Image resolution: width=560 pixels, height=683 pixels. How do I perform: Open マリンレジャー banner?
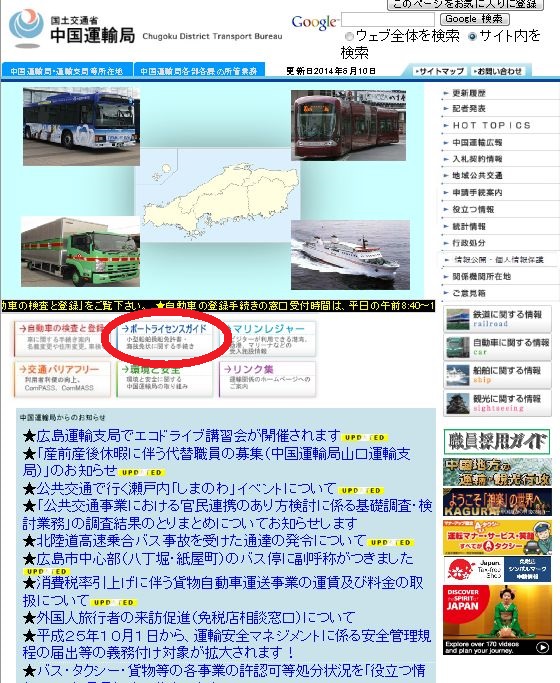[267, 339]
